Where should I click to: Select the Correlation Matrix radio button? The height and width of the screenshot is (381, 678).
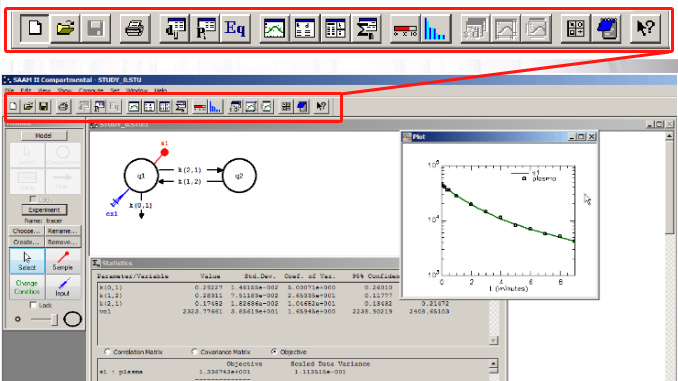[x=107, y=352]
